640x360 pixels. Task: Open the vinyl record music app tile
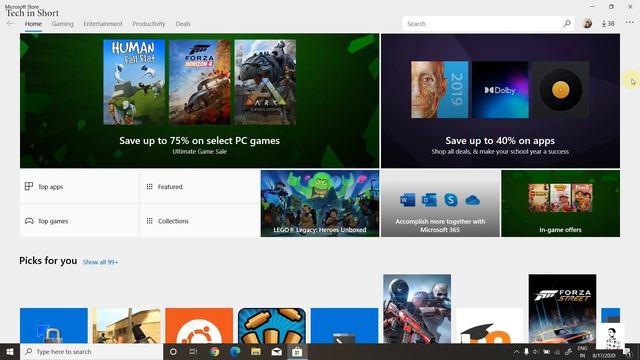pyautogui.click(x=560, y=90)
